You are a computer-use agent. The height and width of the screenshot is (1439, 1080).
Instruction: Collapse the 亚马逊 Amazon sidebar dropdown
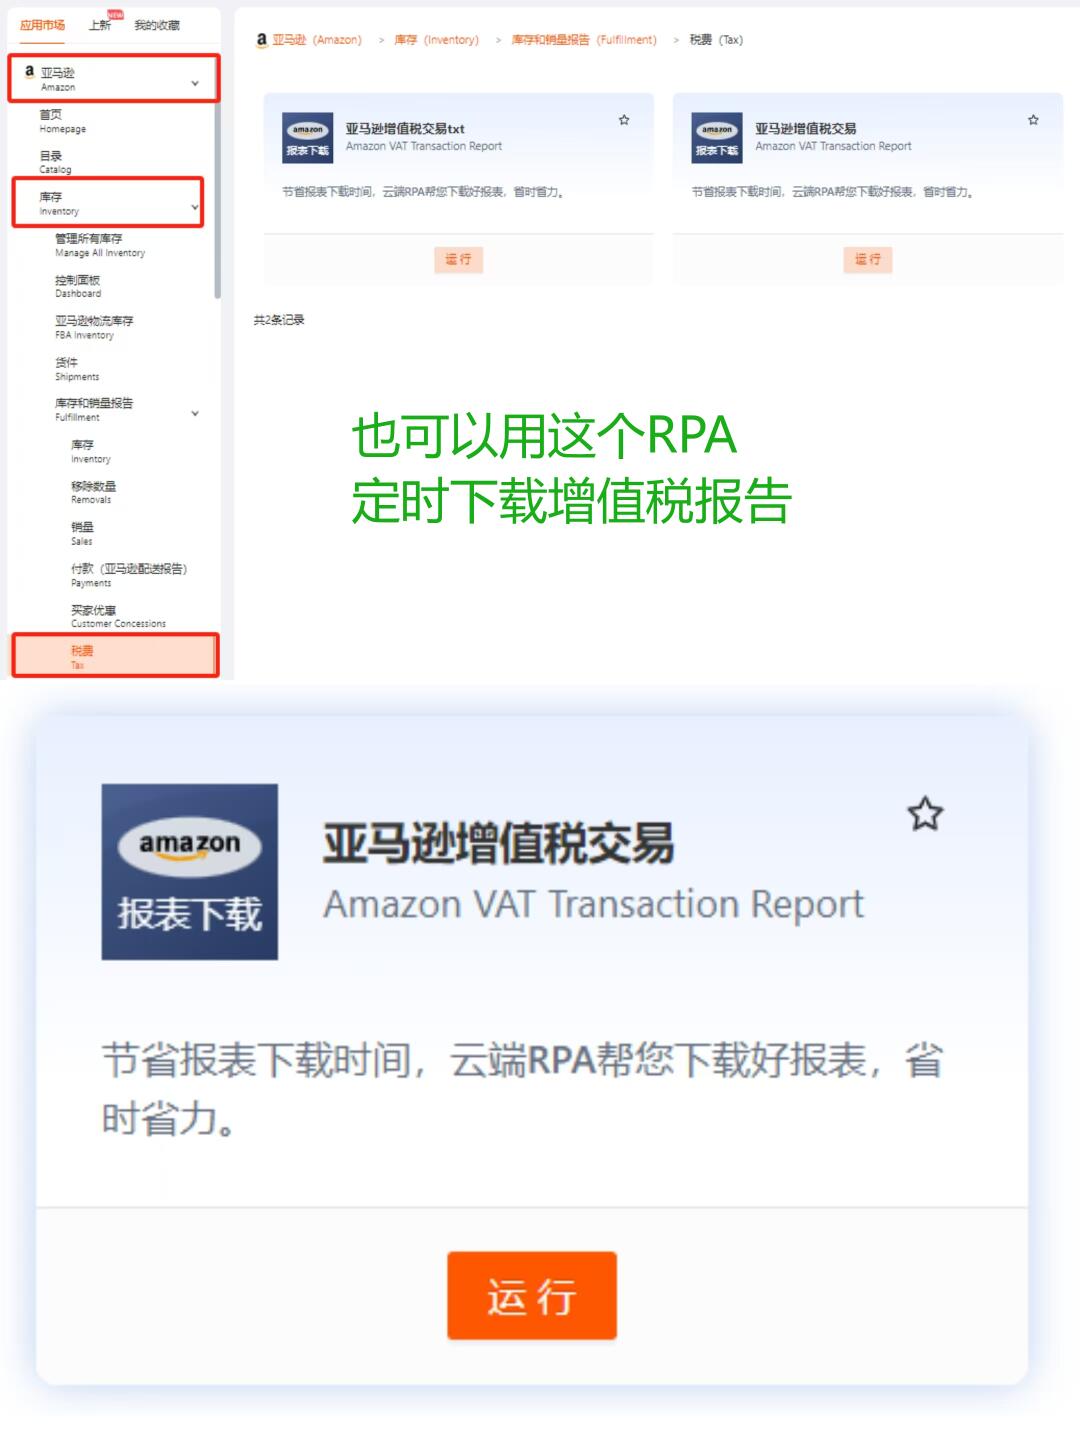195,83
